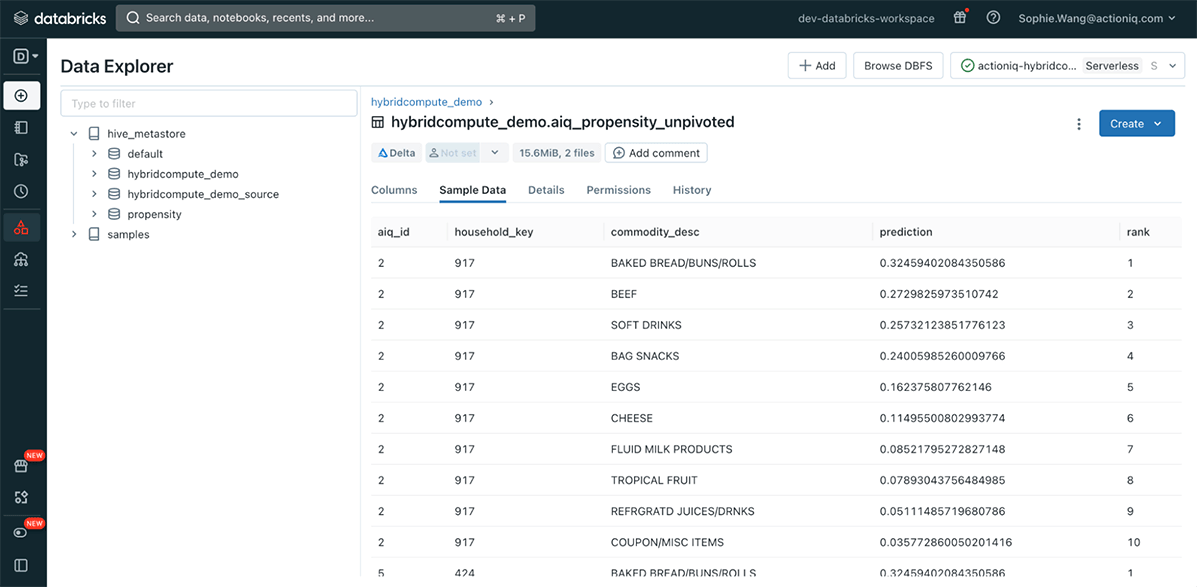This screenshot has height=587, width=1200.
Task: Expand the hybridcompute_demo database node
Action: pos(94,174)
